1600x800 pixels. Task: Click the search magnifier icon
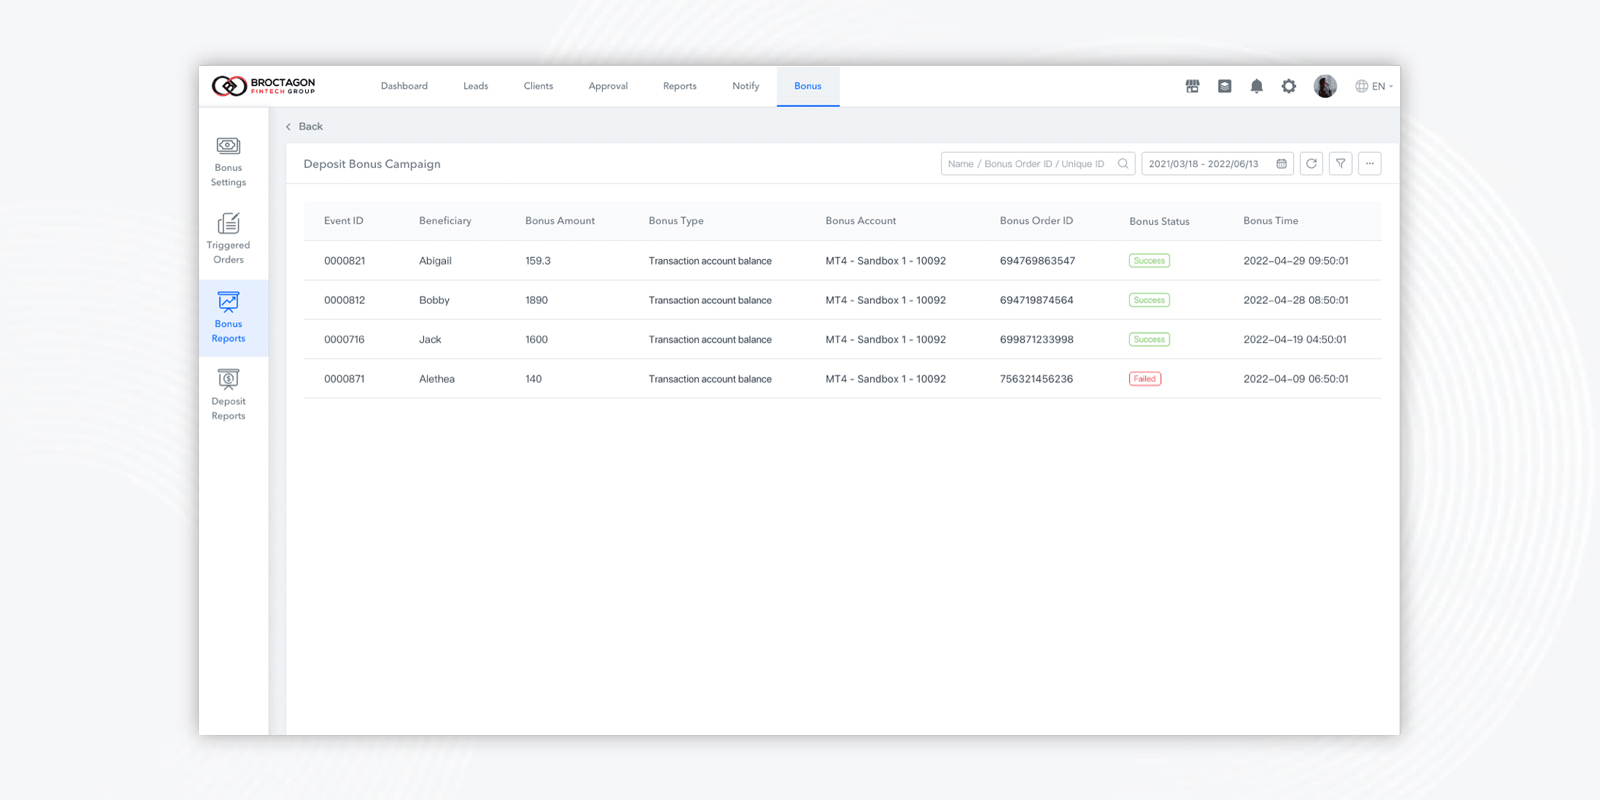[1123, 164]
